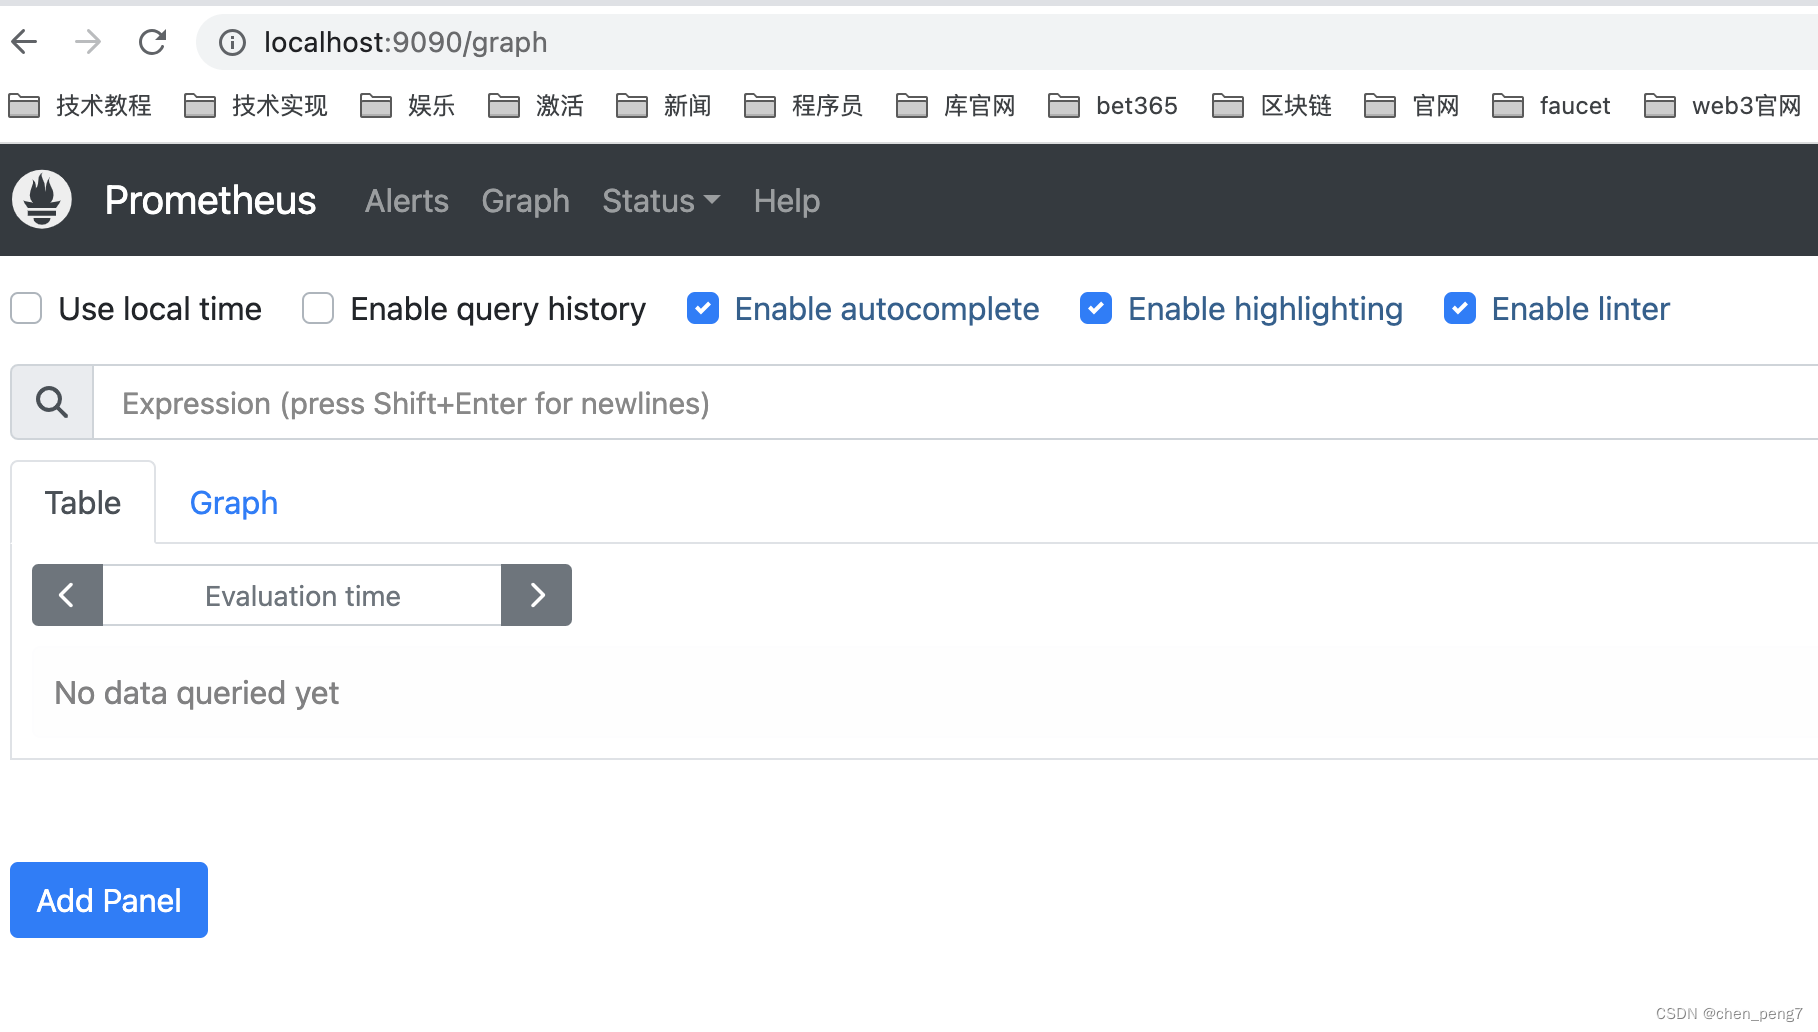The width and height of the screenshot is (1818, 1032).
Task: Focus the Expression input field
Action: point(955,402)
